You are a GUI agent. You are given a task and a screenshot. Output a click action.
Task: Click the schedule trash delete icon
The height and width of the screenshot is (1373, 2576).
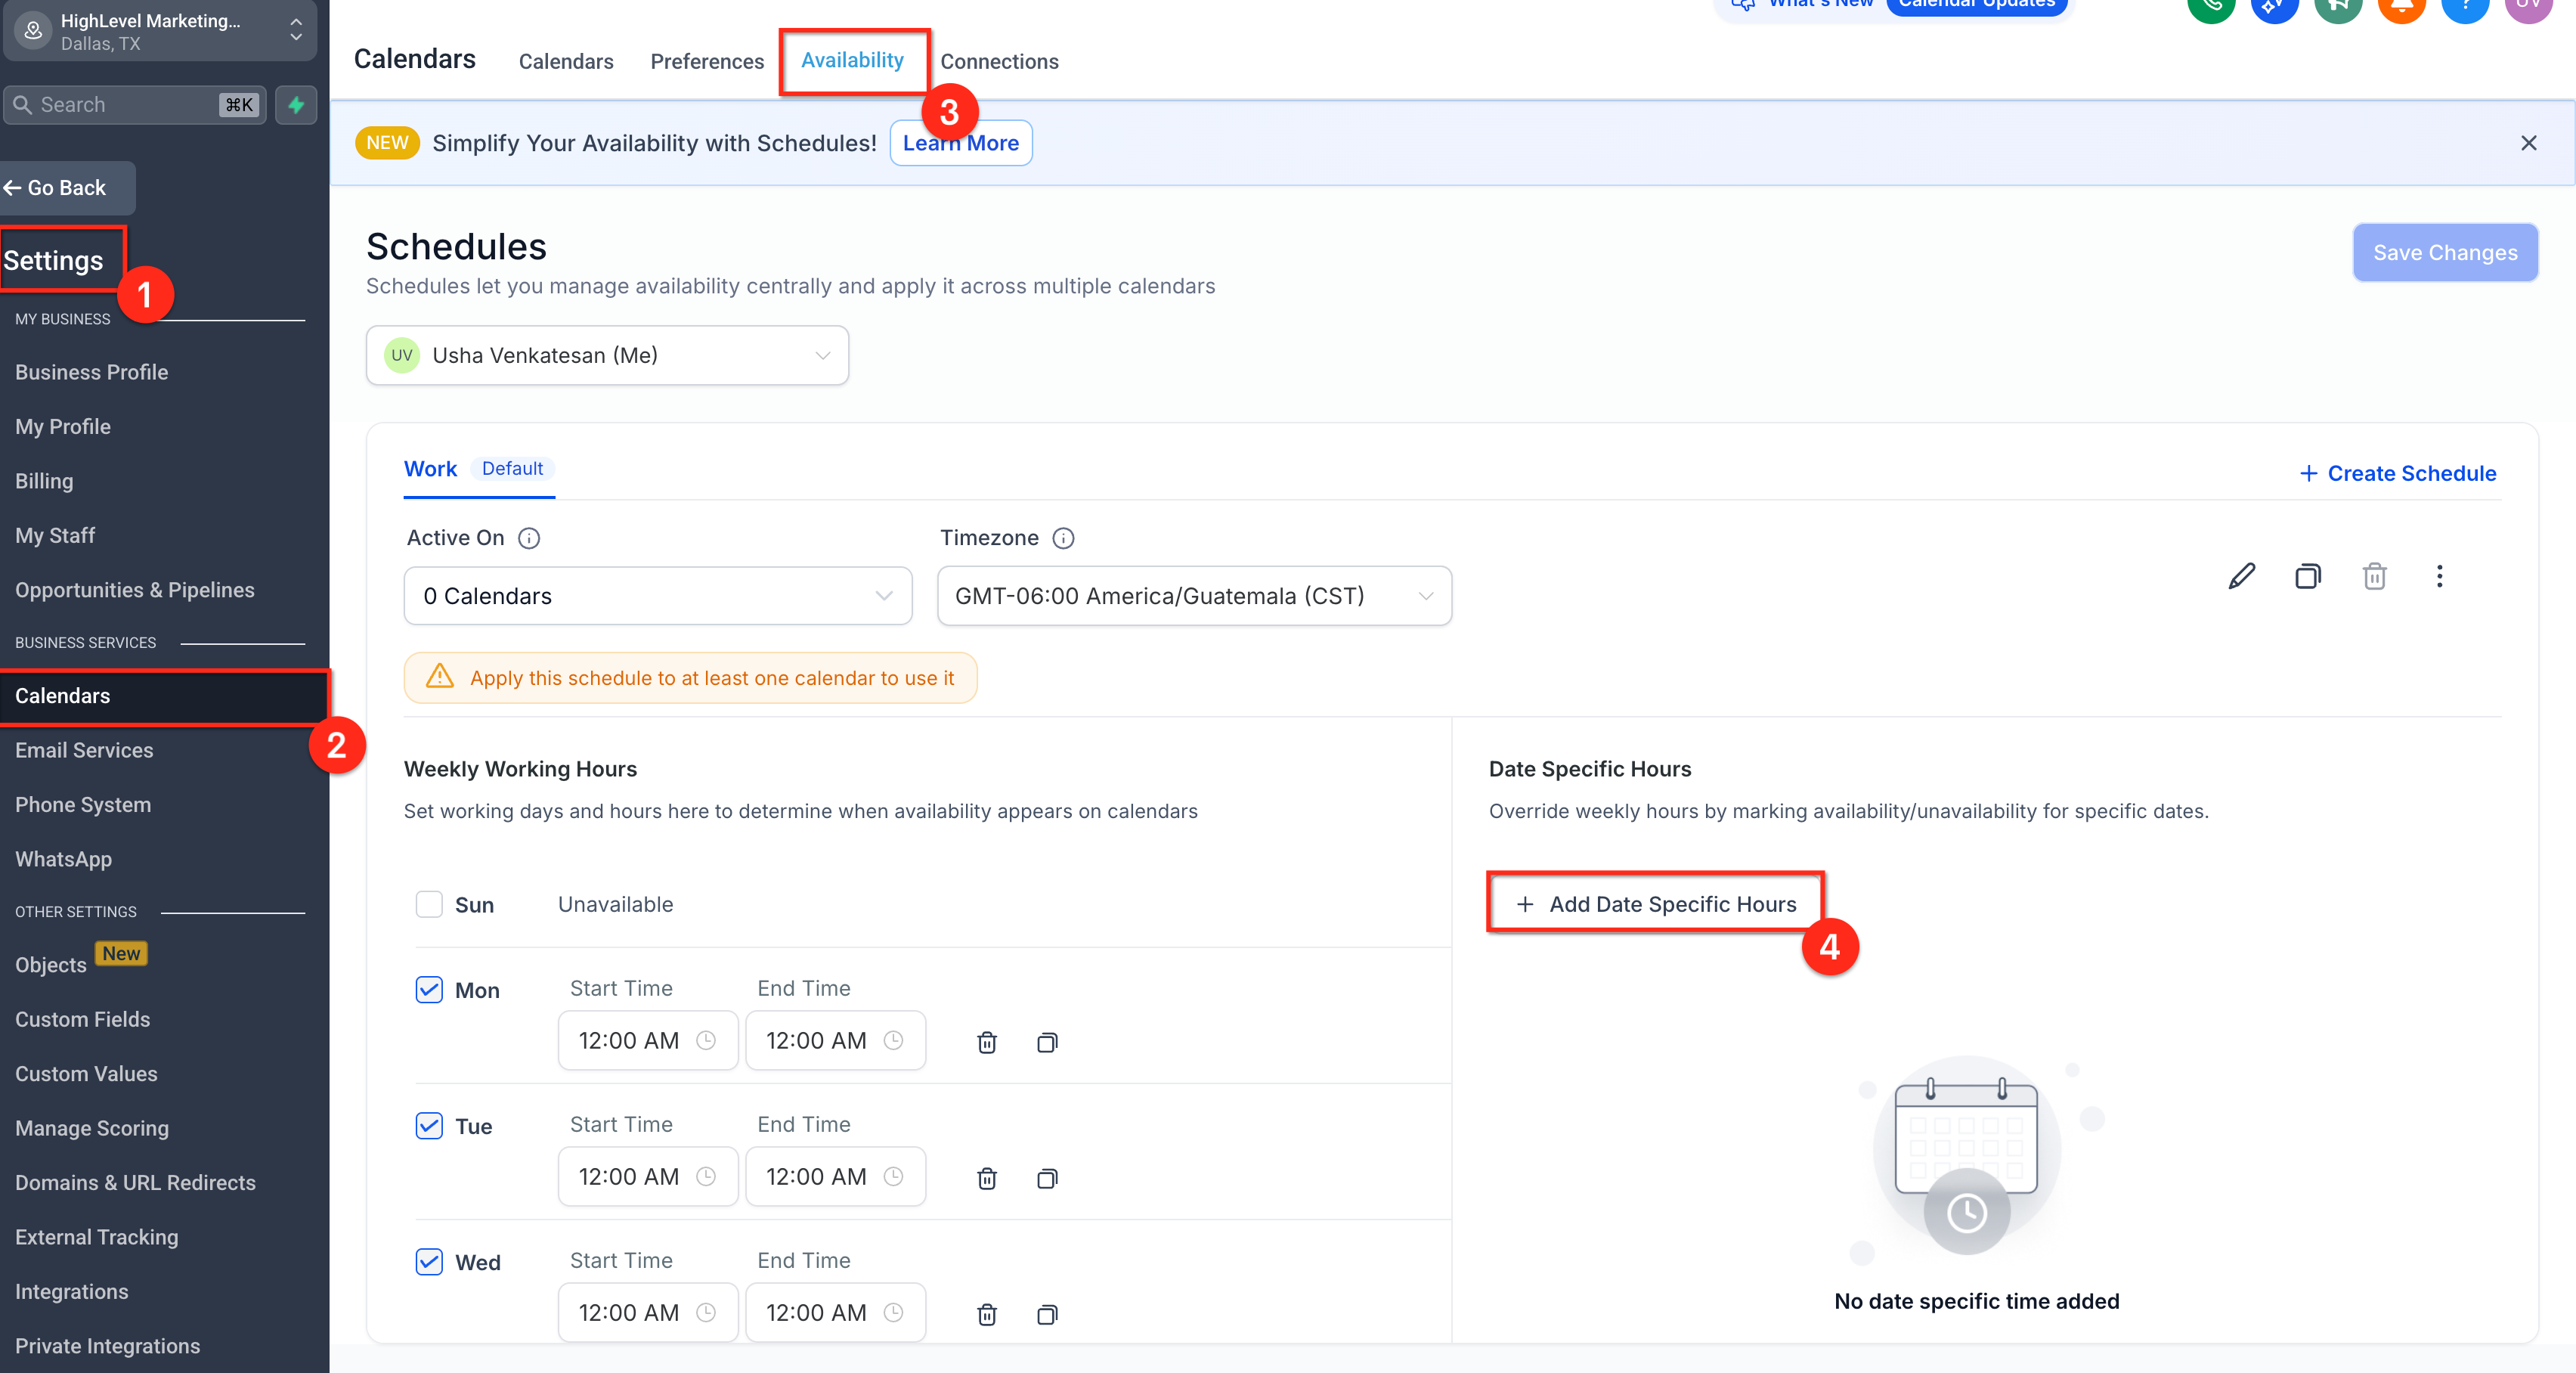tap(2374, 576)
